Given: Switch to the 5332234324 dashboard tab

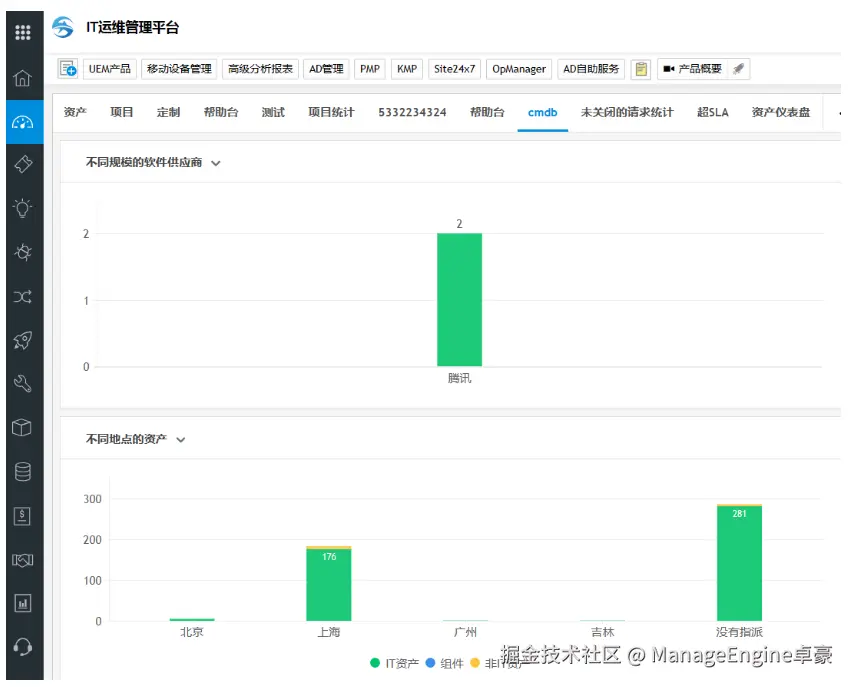Looking at the screenshot, I should click(412, 113).
